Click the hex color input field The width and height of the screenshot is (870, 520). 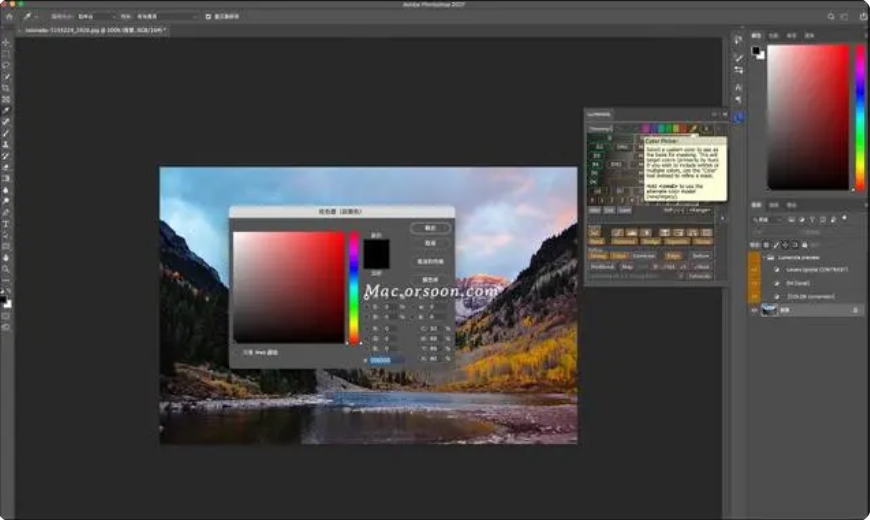[x=385, y=360]
